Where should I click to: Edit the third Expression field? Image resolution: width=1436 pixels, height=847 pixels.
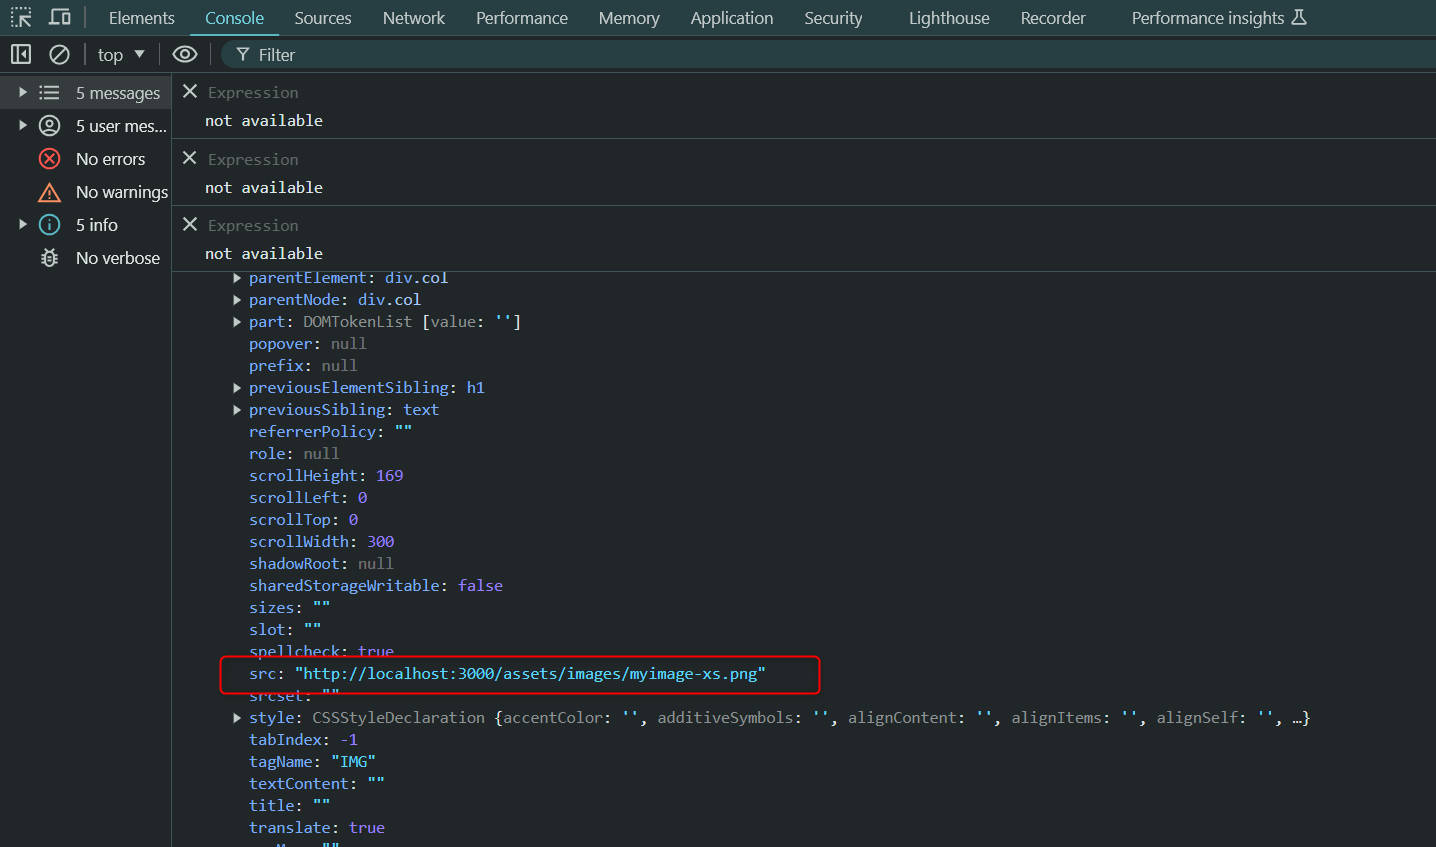[253, 225]
